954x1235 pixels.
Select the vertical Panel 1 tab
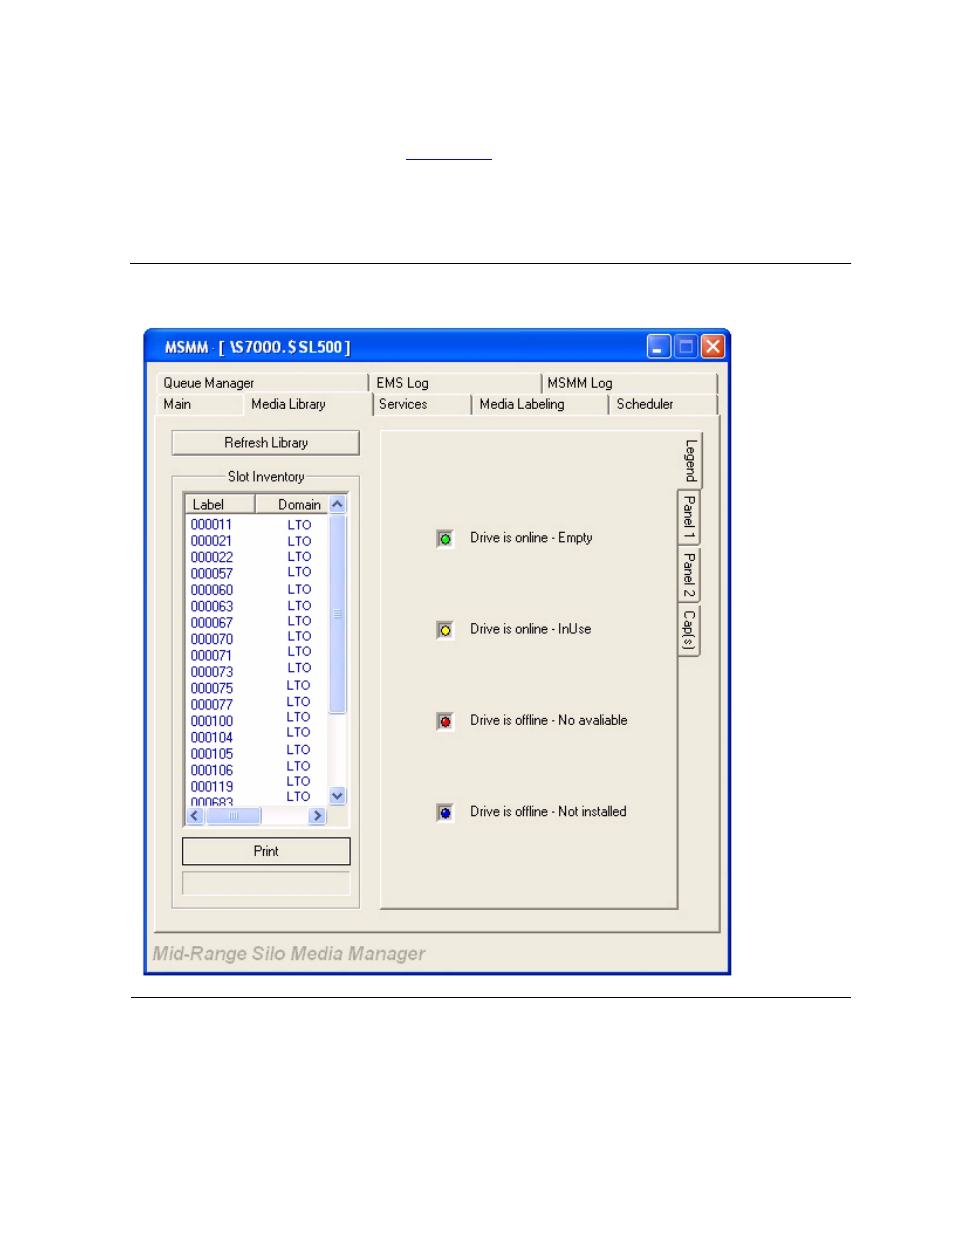pyautogui.click(x=688, y=517)
